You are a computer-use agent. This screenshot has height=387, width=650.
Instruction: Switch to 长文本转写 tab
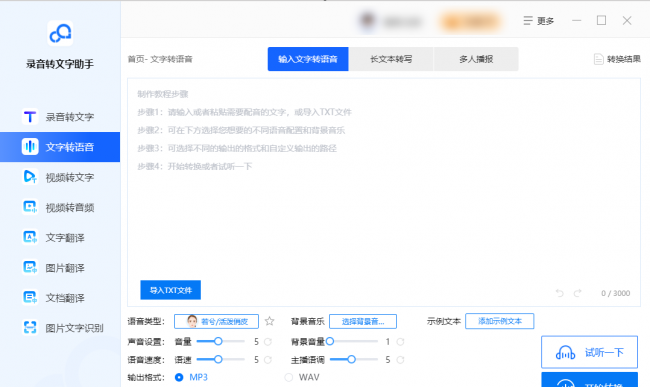(391, 59)
